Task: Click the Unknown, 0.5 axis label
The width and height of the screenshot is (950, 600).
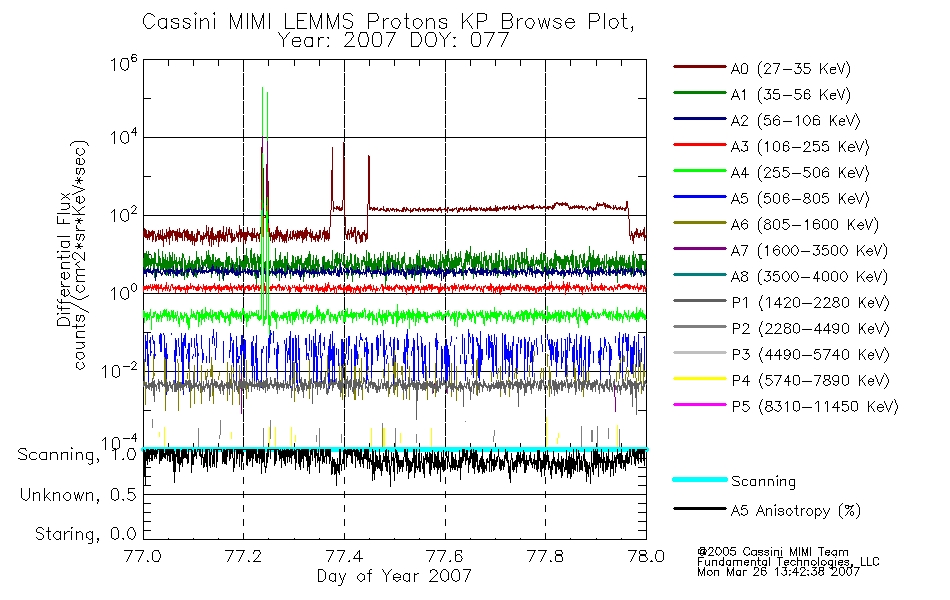Action: 78,495
